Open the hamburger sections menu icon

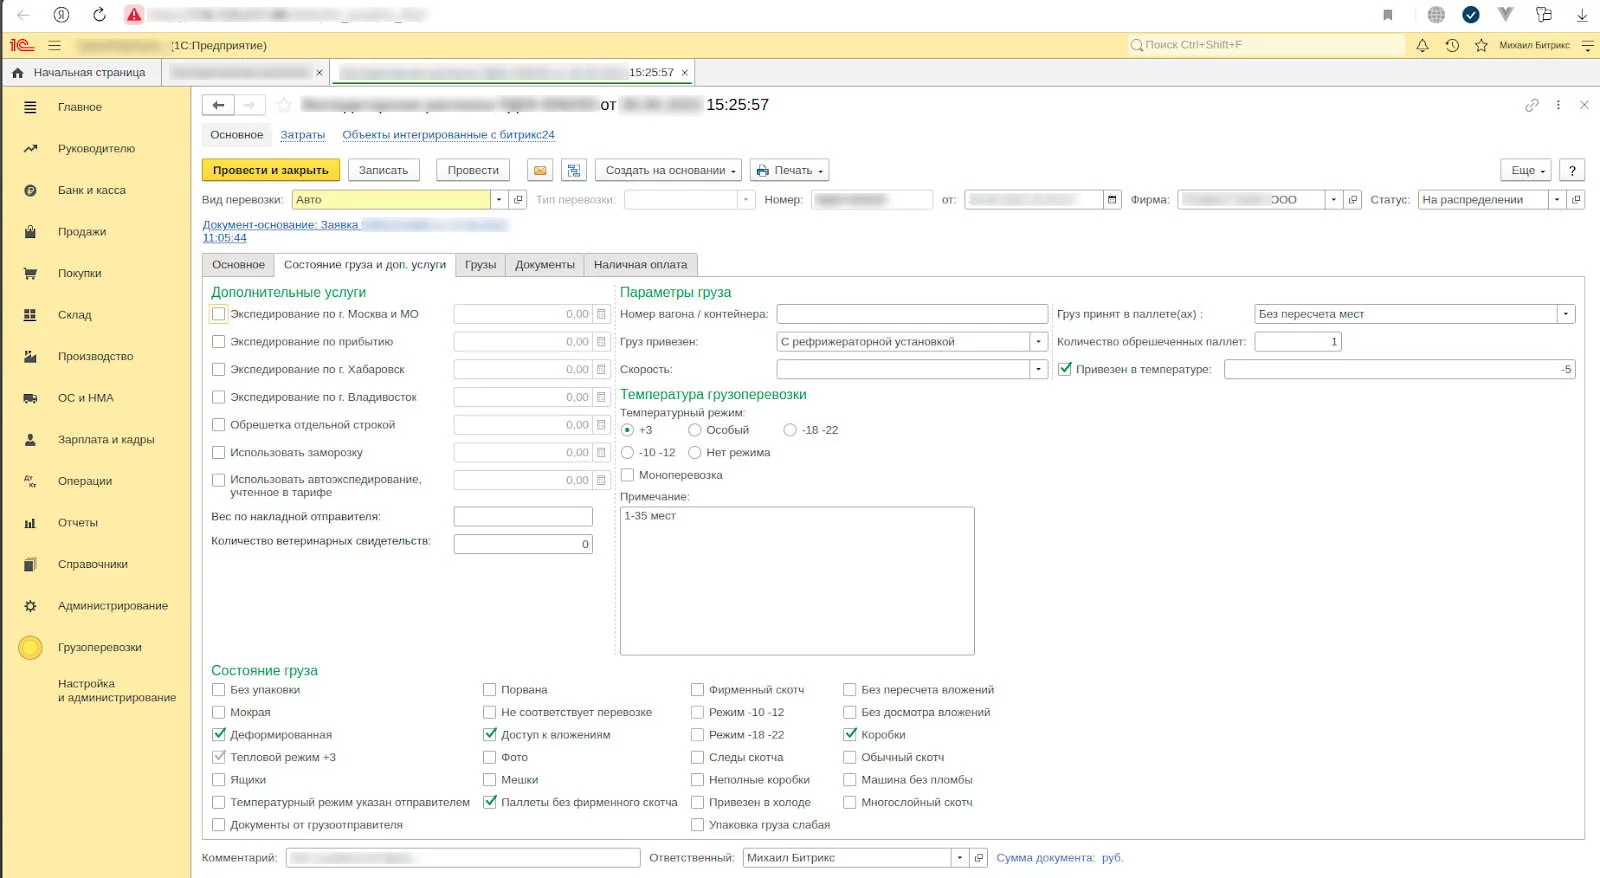click(x=54, y=45)
